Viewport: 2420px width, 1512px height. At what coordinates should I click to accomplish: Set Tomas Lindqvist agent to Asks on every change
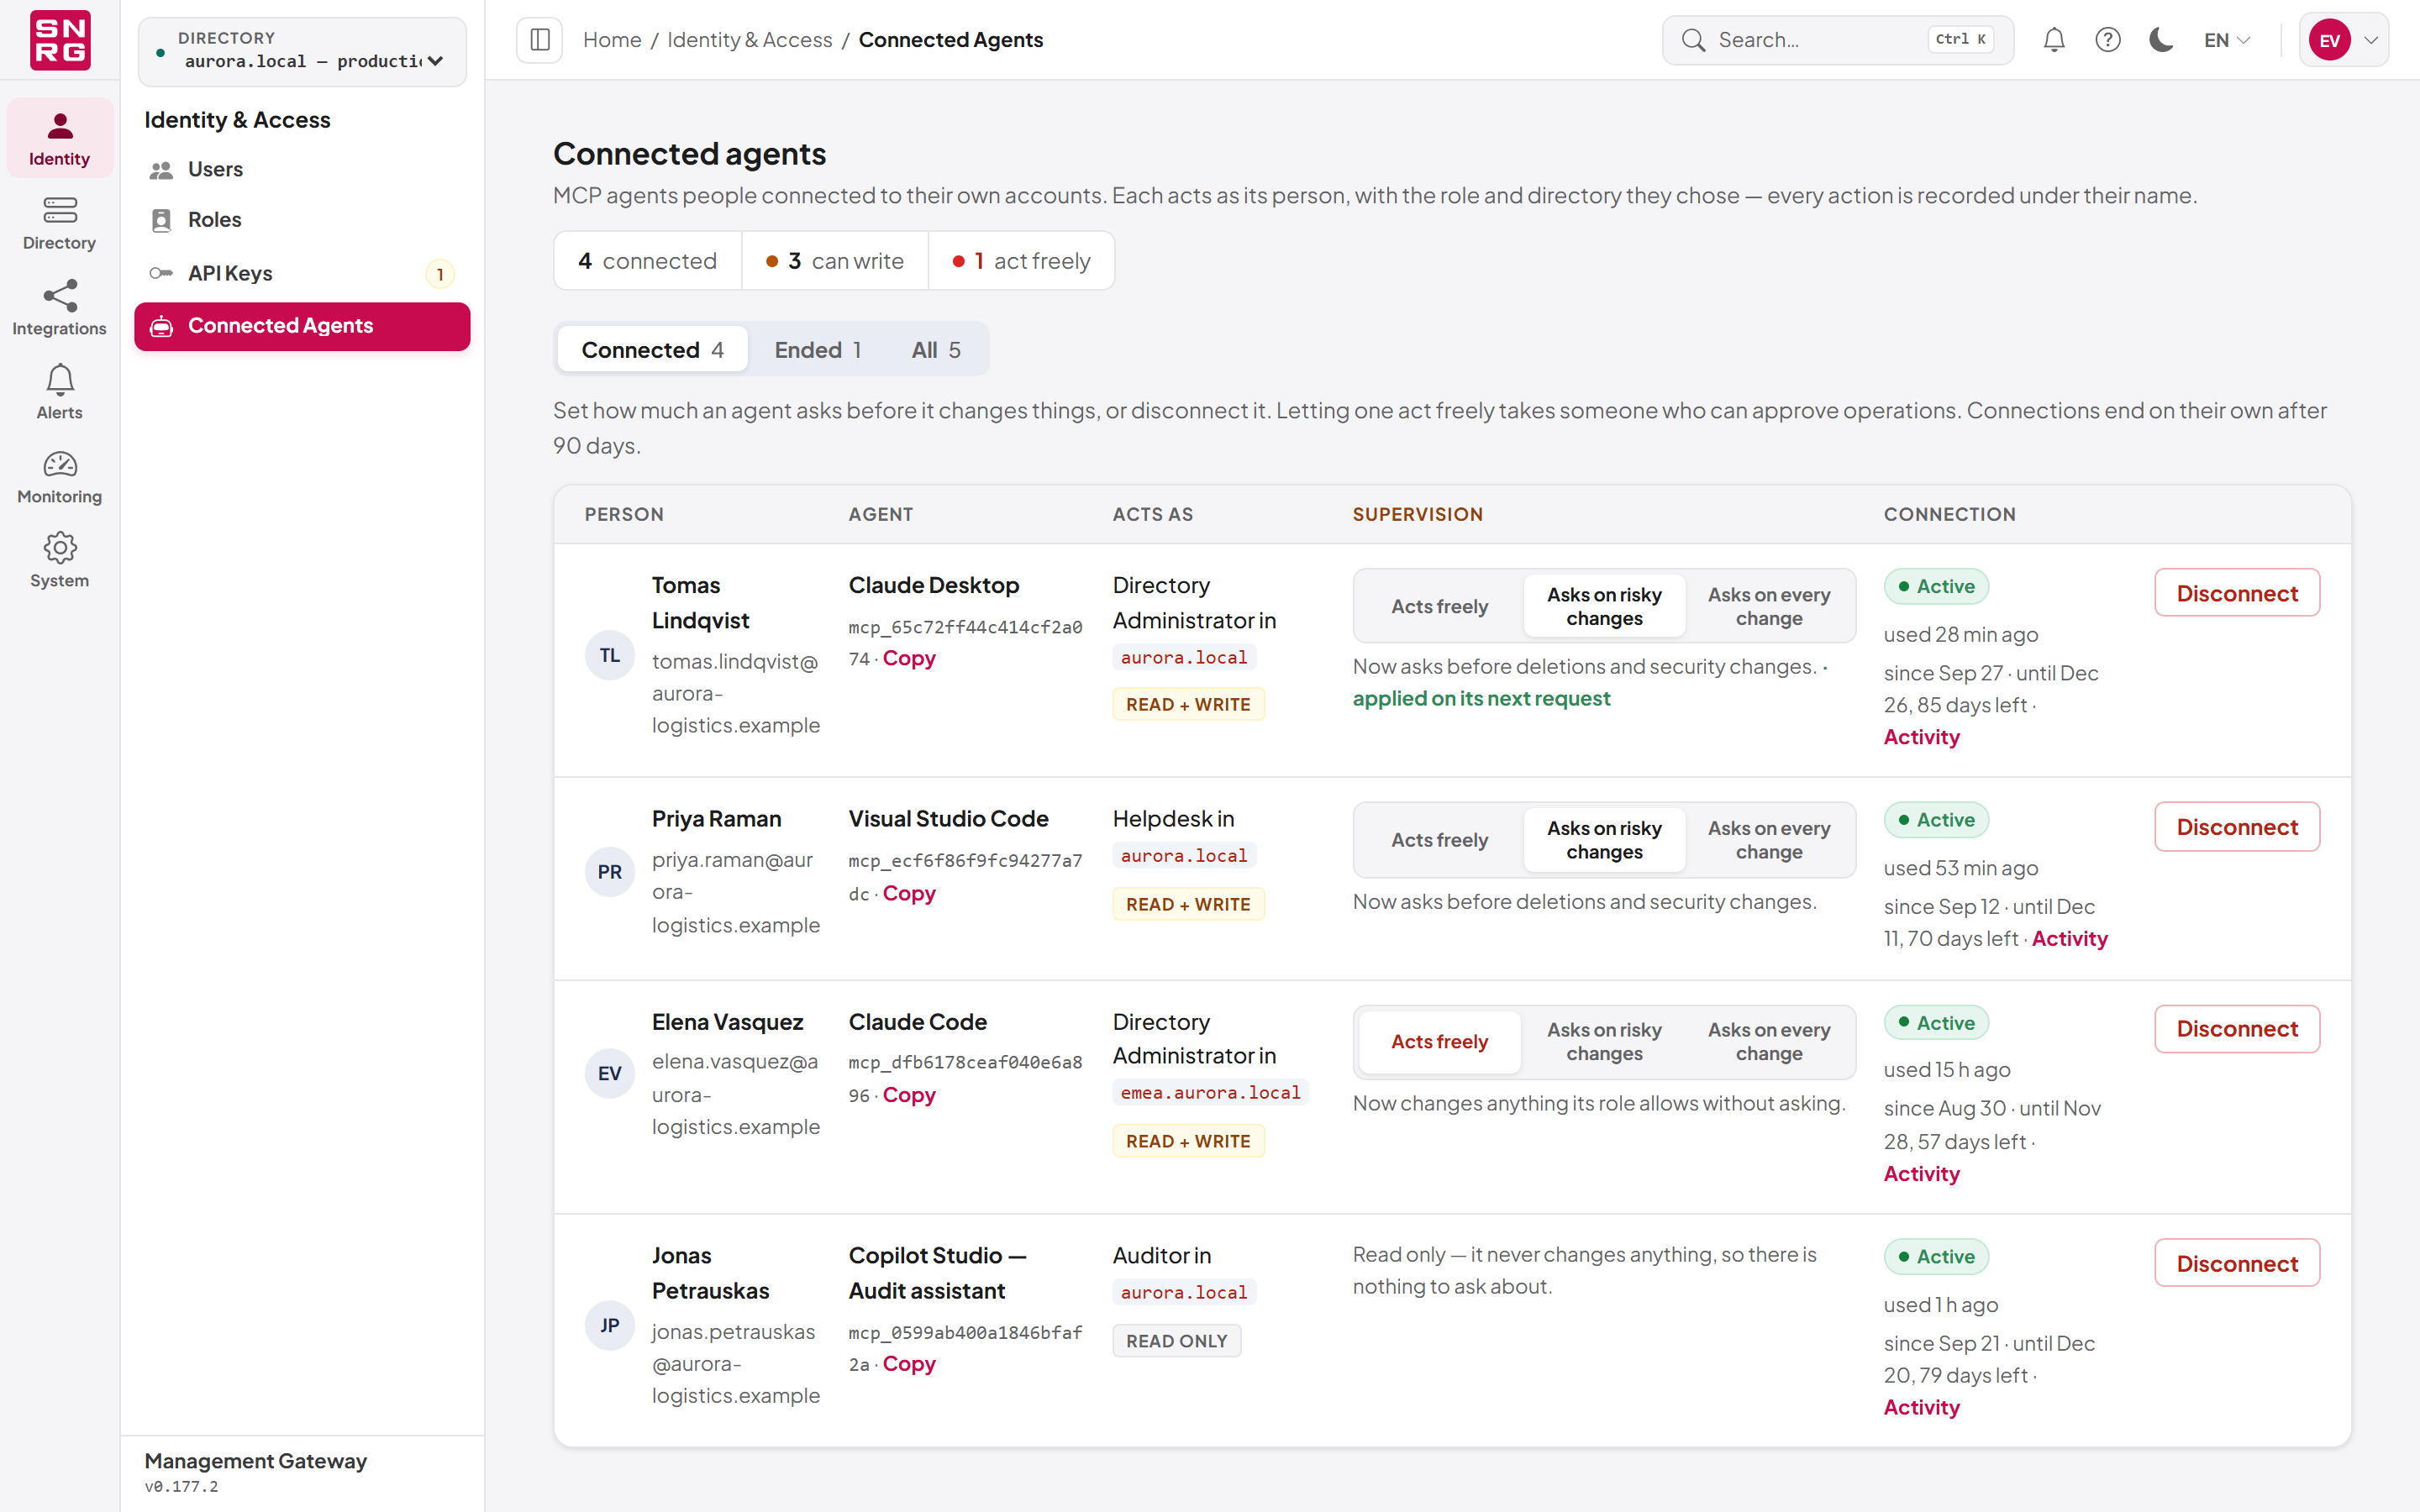[x=1768, y=606]
